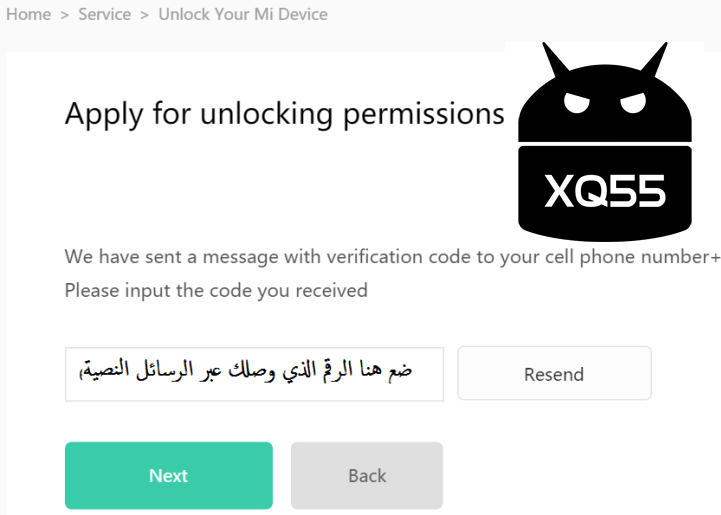This screenshot has width=721, height=515.
Task: Go to Home via the breadcrumb
Action: 28,15
